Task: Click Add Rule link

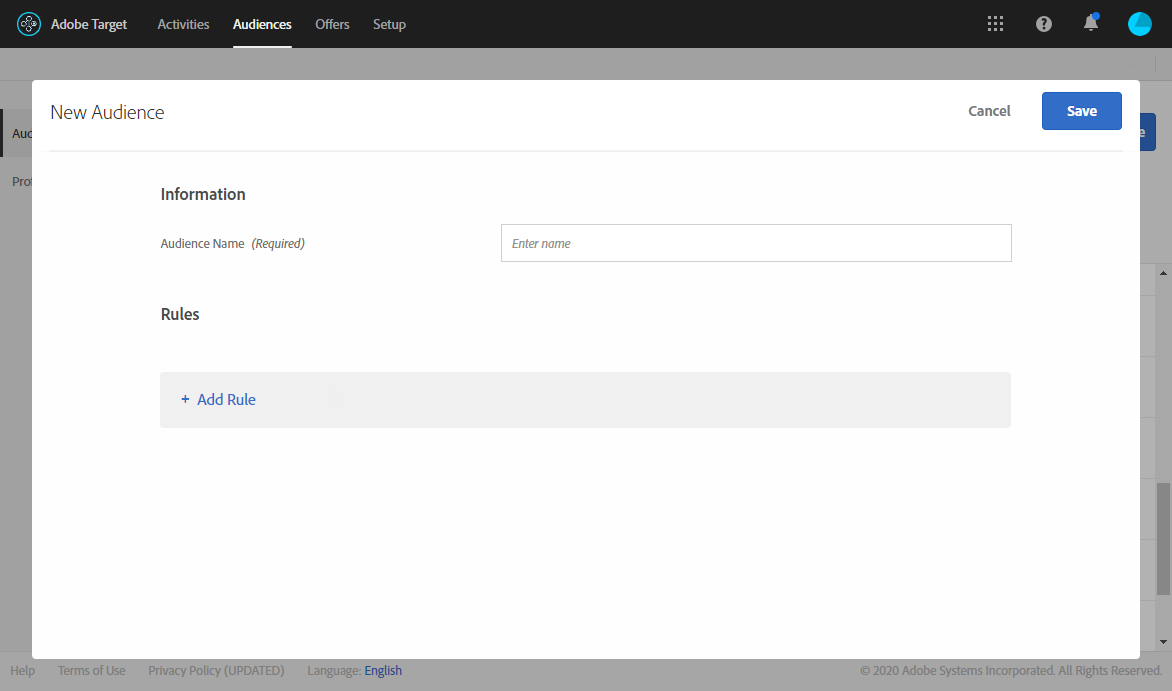Action: click(226, 399)
